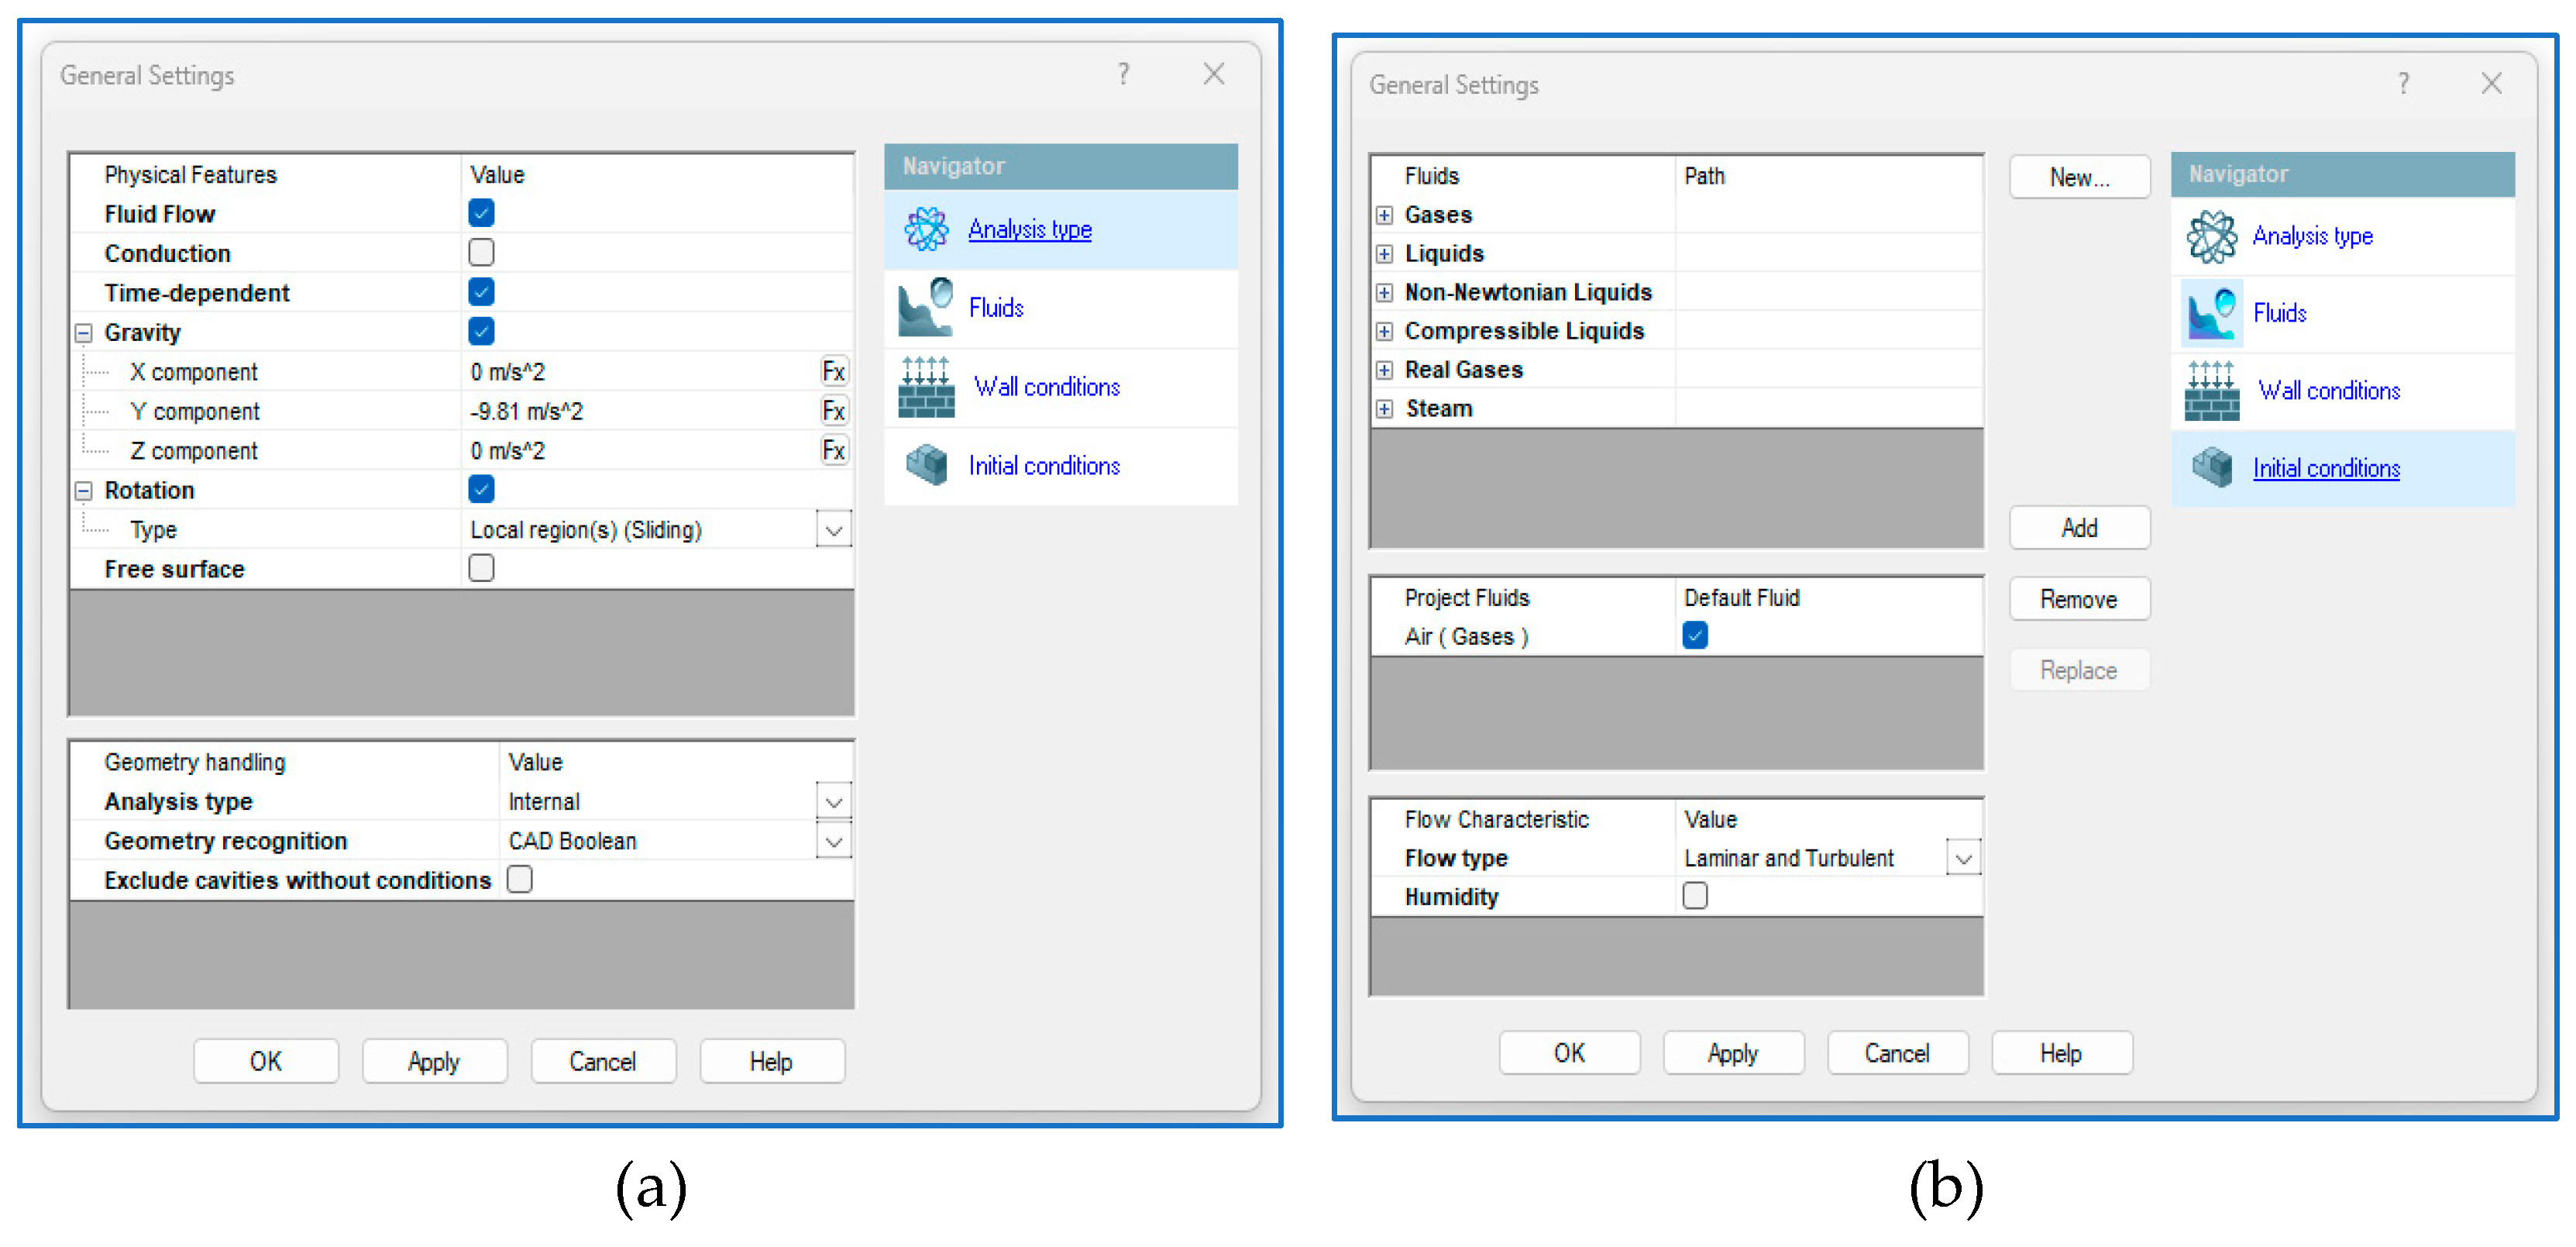Enable the Conduction checkbox
The image size is (2576, 1247).
[x=481, y=253]
